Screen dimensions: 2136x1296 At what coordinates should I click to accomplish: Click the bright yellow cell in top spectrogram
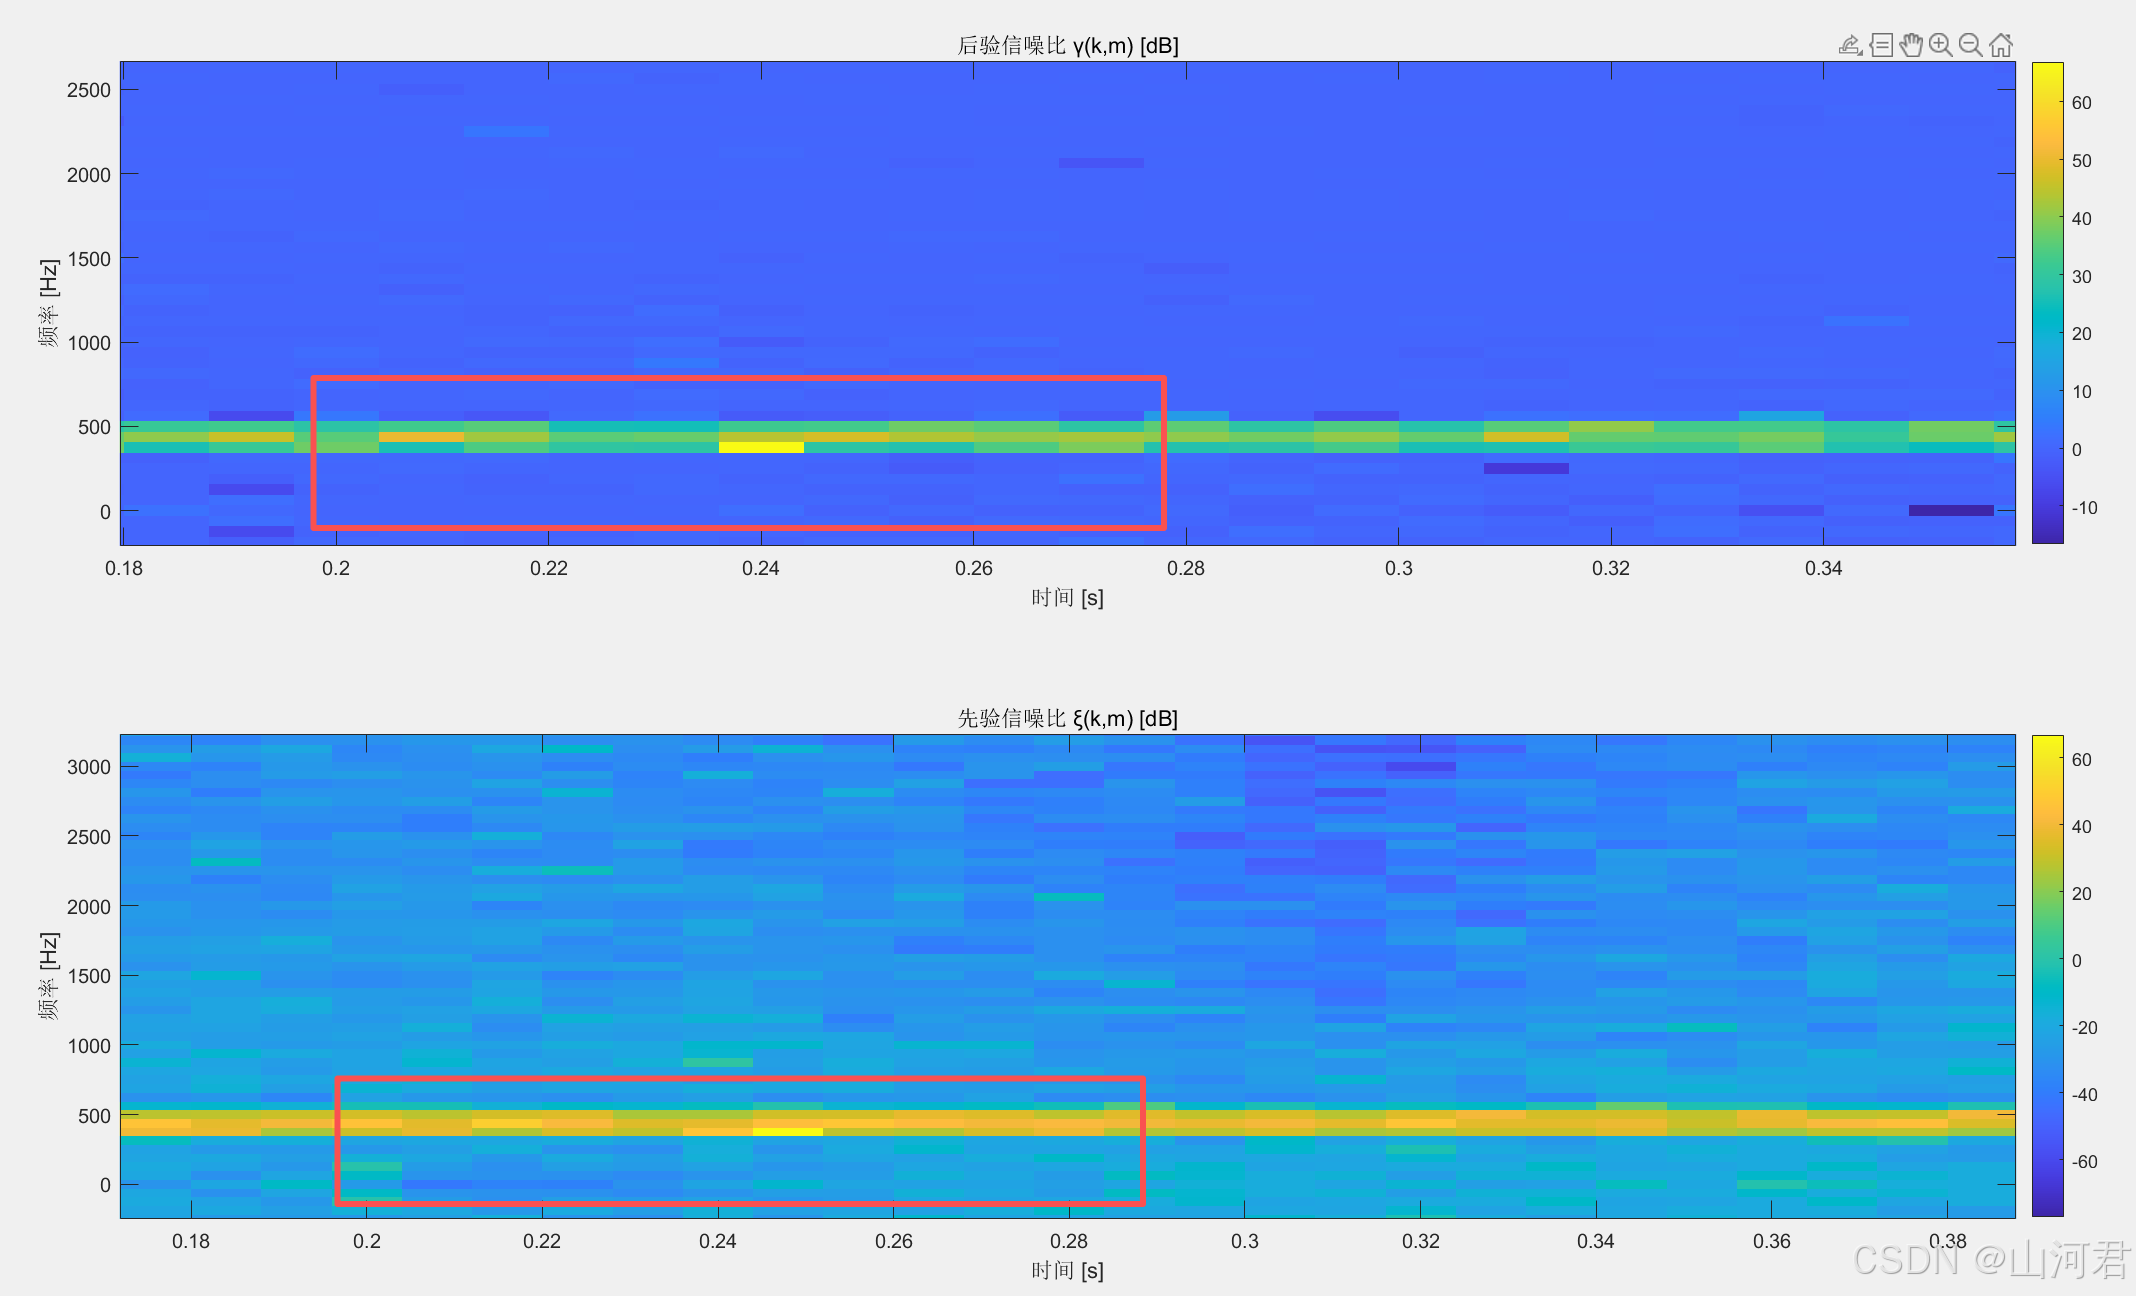[x=761, y=447]
